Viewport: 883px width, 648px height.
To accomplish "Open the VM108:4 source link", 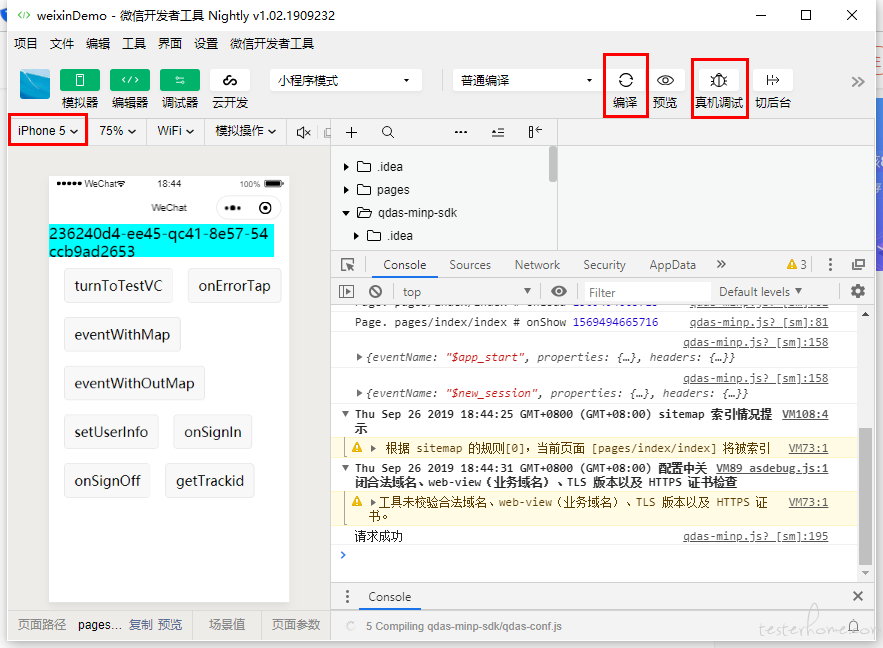I will click(x=805, y=414).
